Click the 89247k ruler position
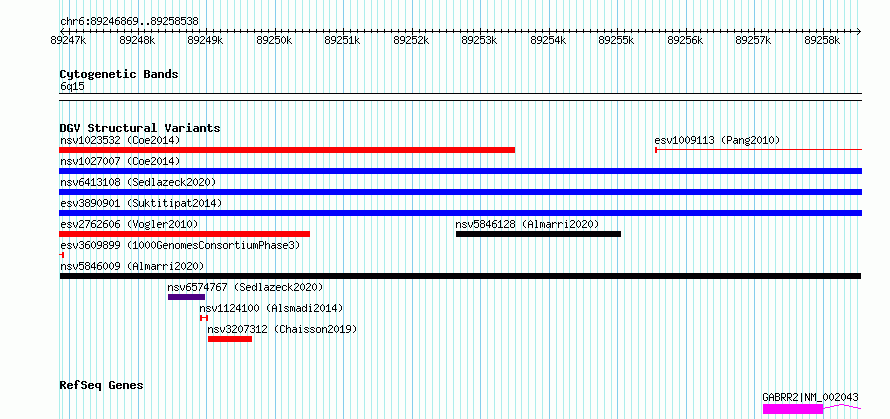 [68, 40]
